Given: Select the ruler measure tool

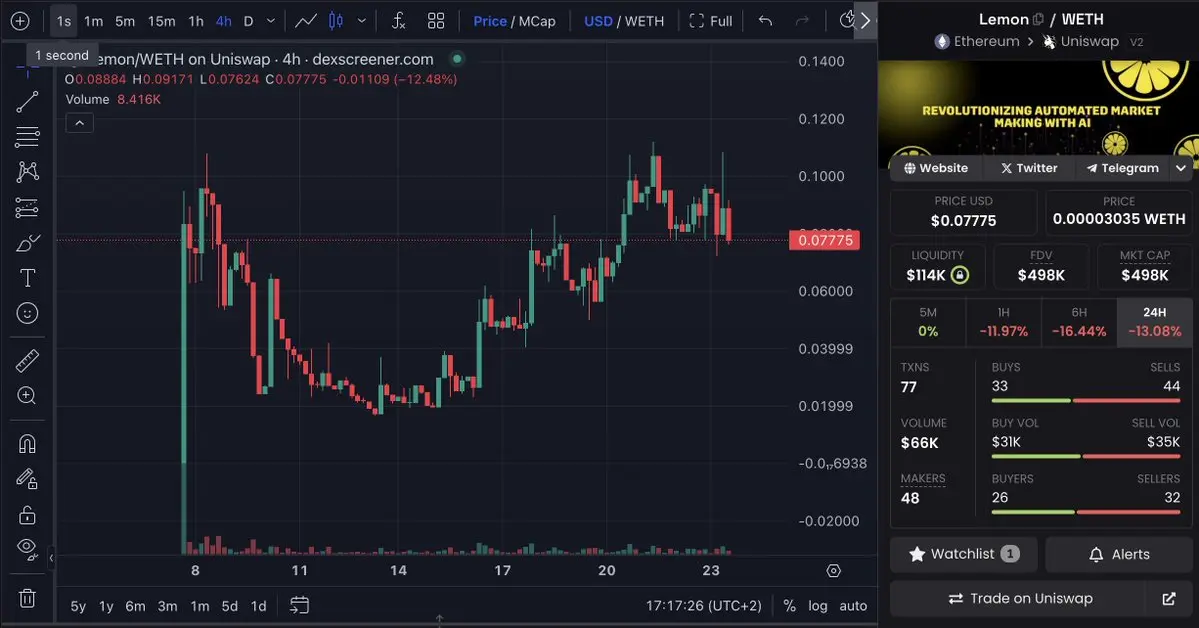Looking at the screenshot, I should (x=27, y=360).
